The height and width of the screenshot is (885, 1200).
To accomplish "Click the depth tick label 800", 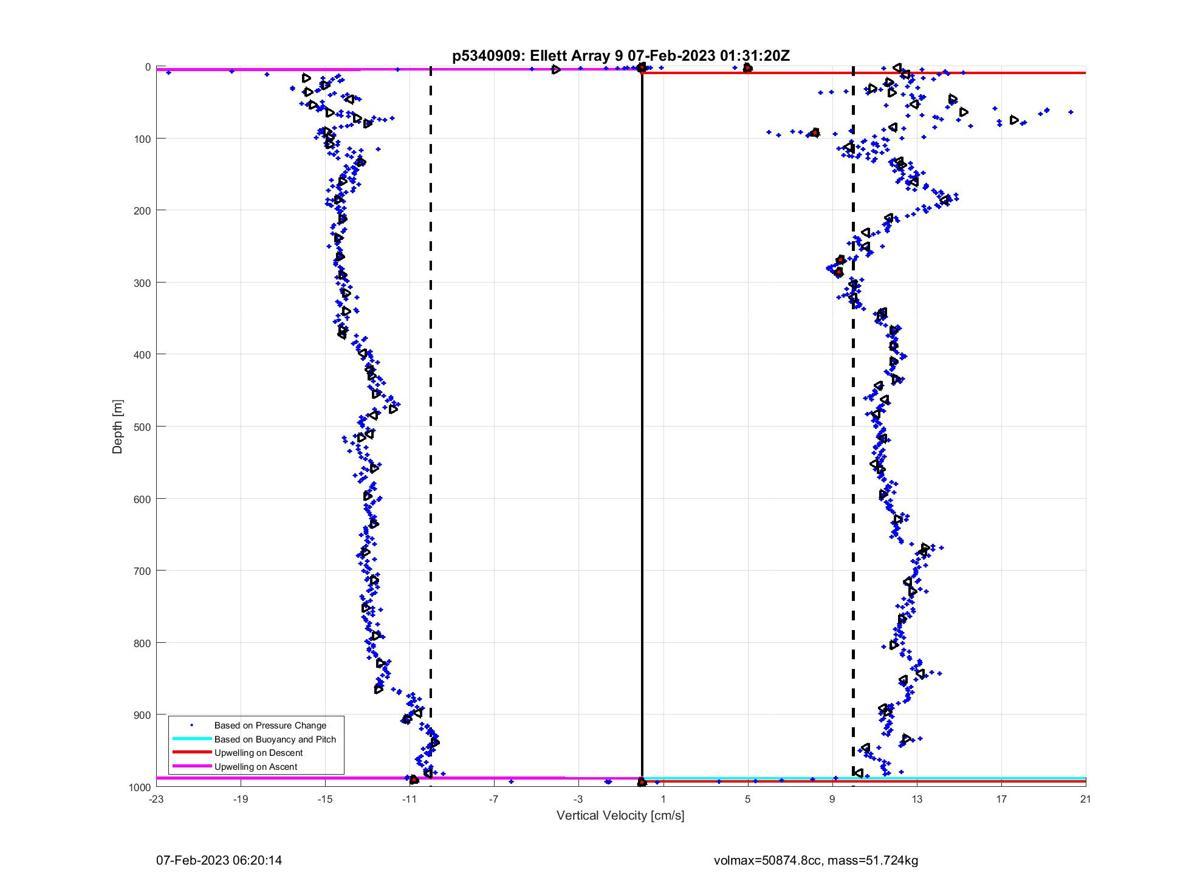I will tap(142, 643).
